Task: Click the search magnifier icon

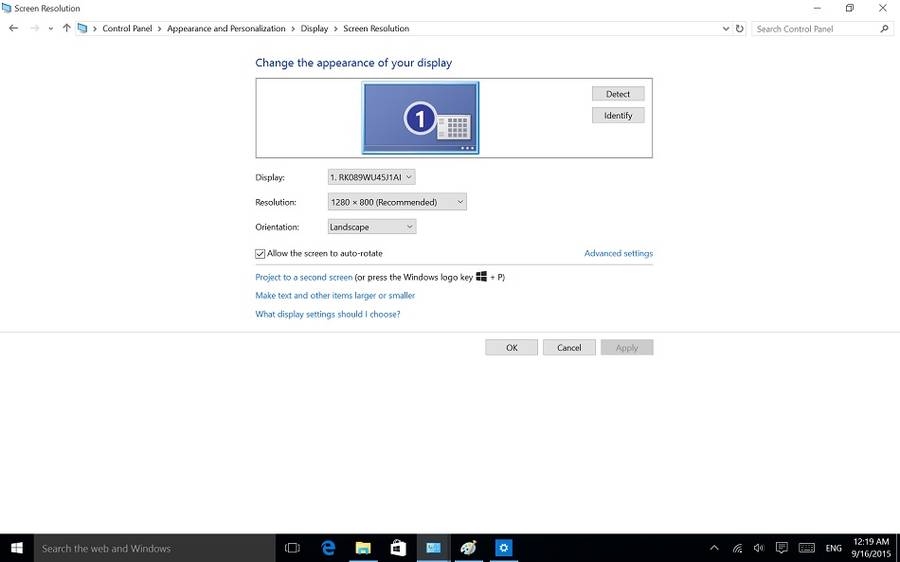Action: click(x=884, y=29)
